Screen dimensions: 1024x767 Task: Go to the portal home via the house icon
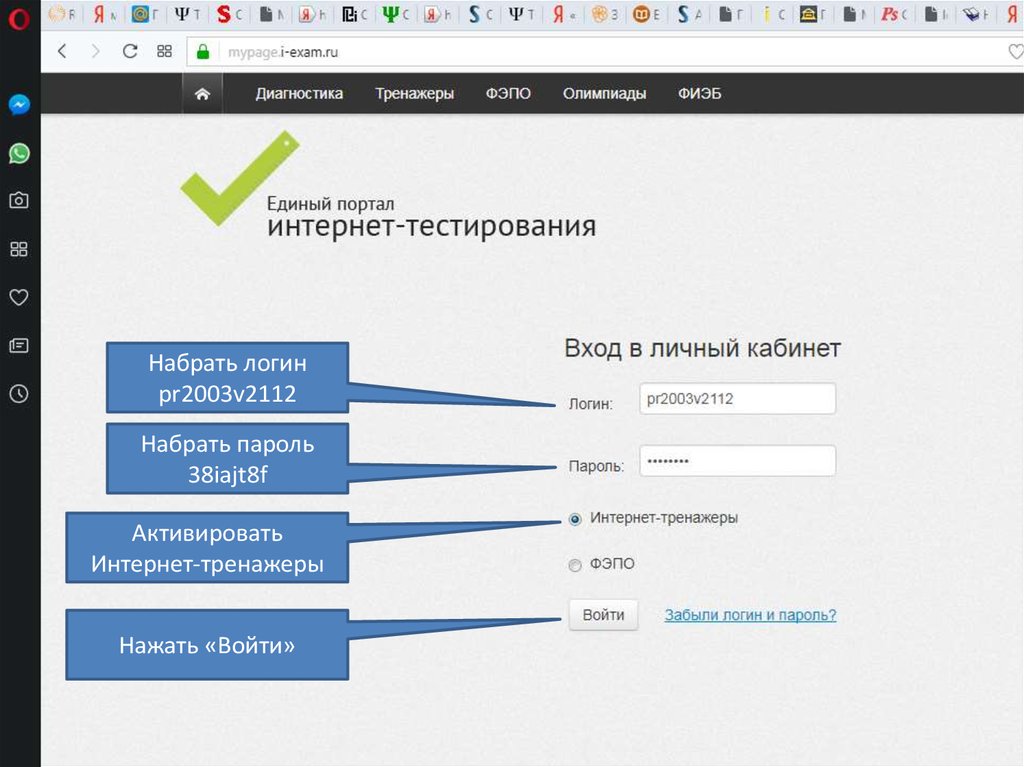[202, 93]
